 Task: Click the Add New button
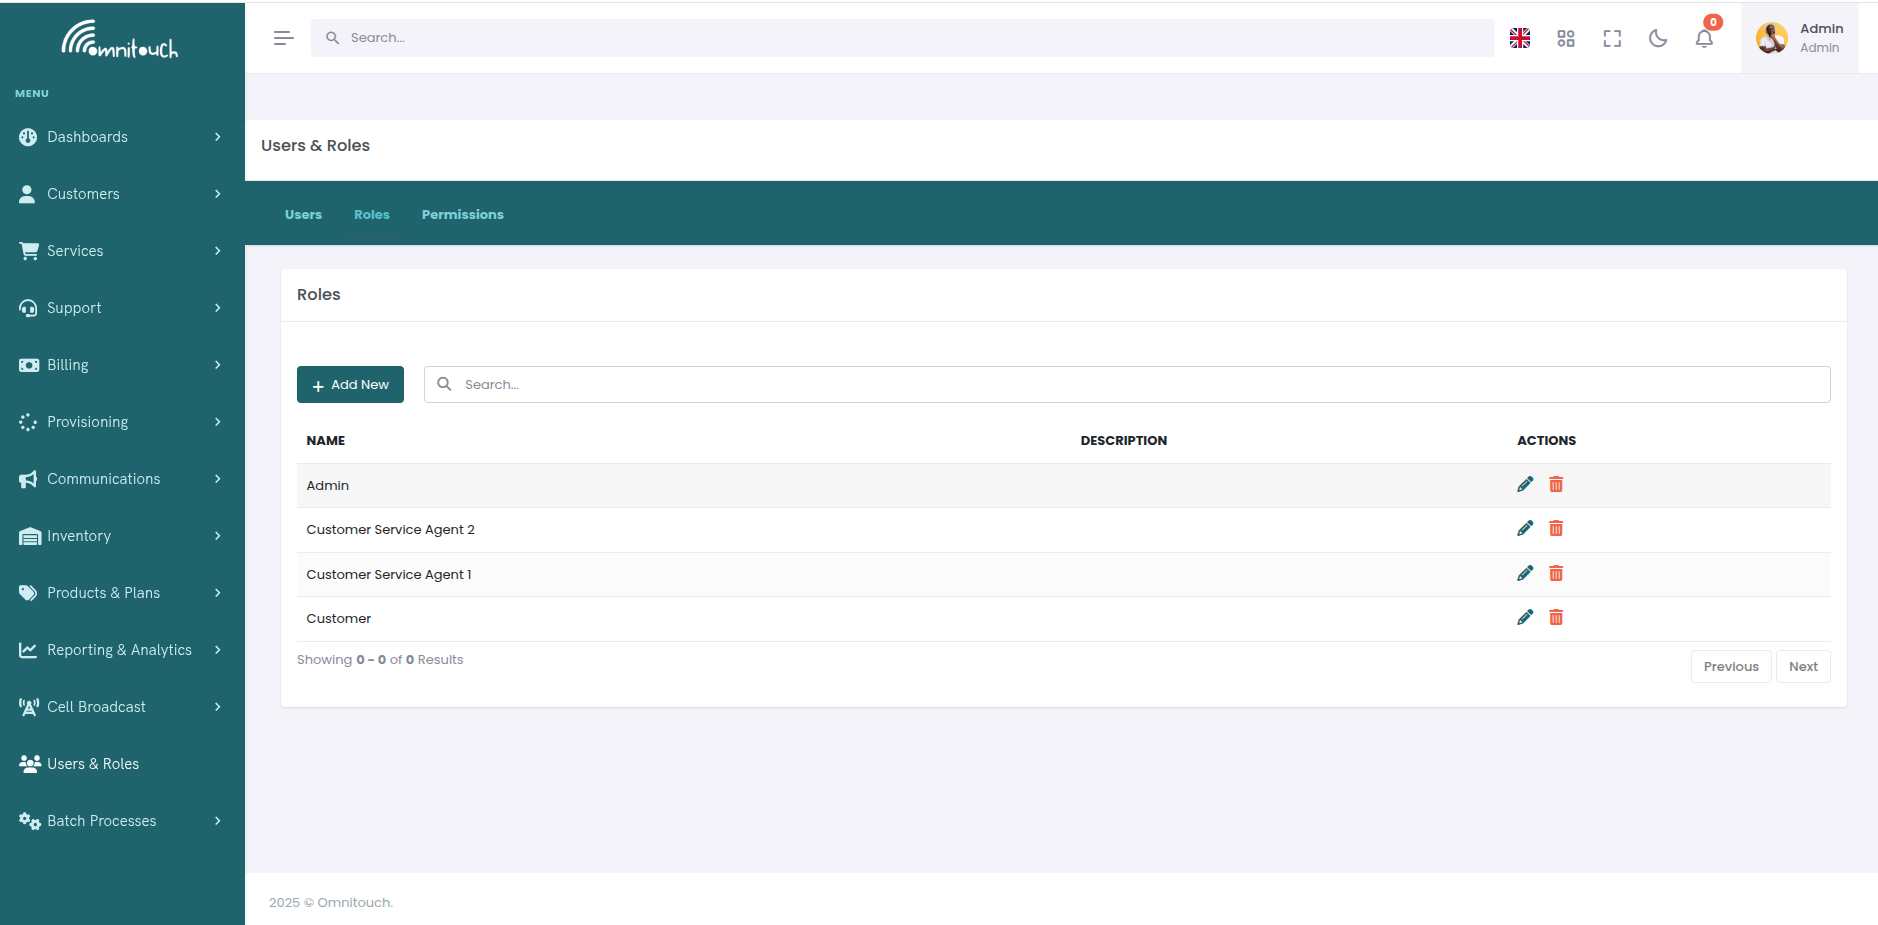coord(350,384)
